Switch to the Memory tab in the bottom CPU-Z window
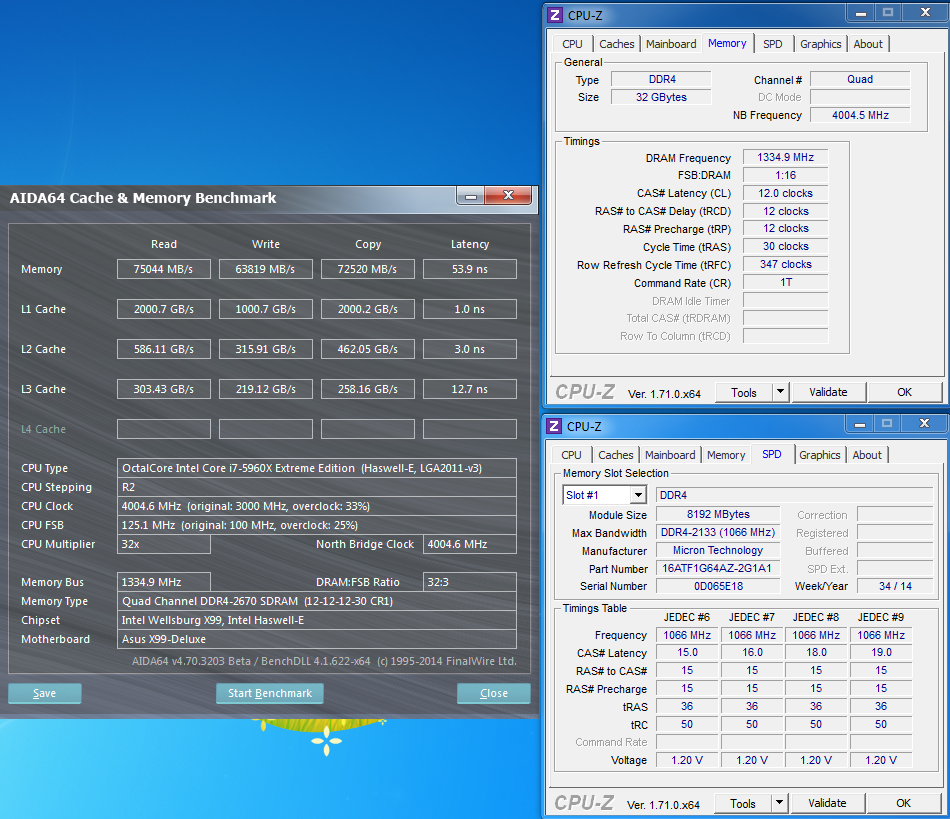The image size is (950, 819). coord(726,455)
